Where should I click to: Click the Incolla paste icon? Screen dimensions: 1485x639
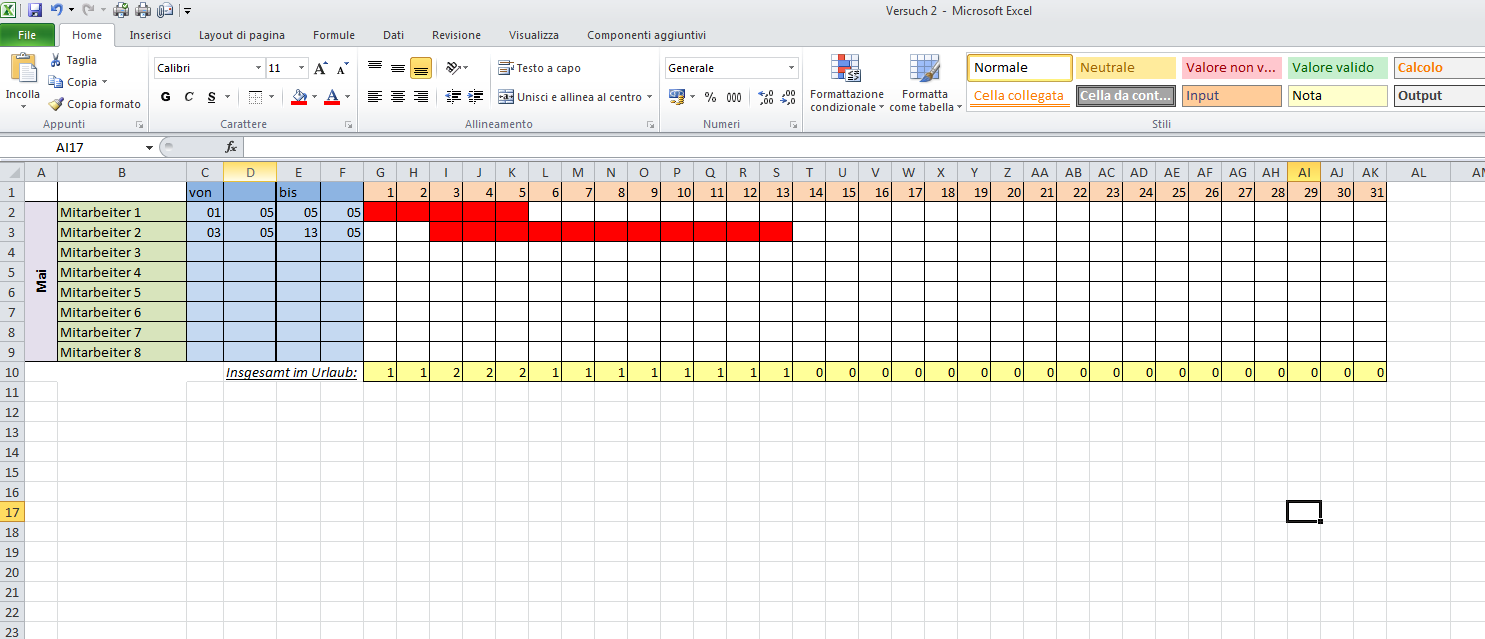pyautogui.click(x=22, y=72)
